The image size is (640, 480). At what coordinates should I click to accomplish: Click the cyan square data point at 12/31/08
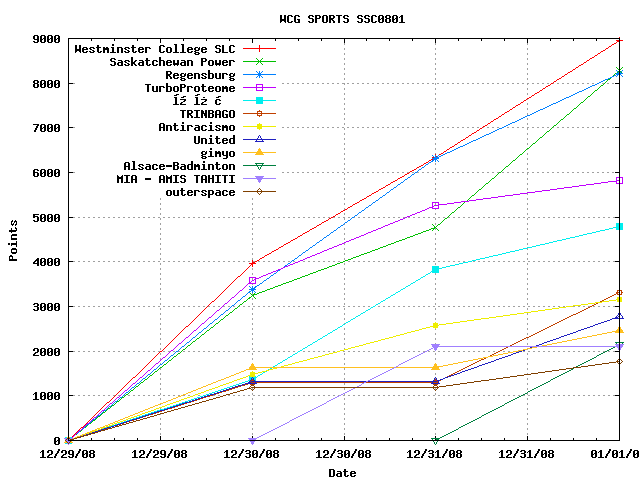point(436,269)
